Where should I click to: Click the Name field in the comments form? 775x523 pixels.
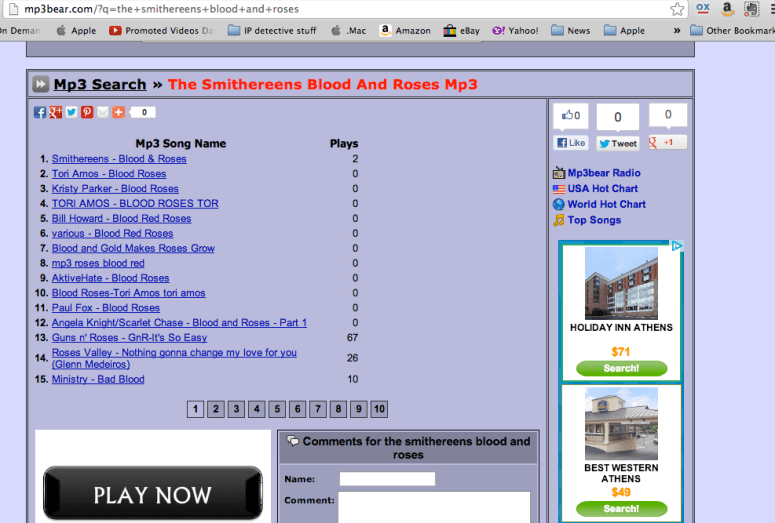tap(387, 479)
